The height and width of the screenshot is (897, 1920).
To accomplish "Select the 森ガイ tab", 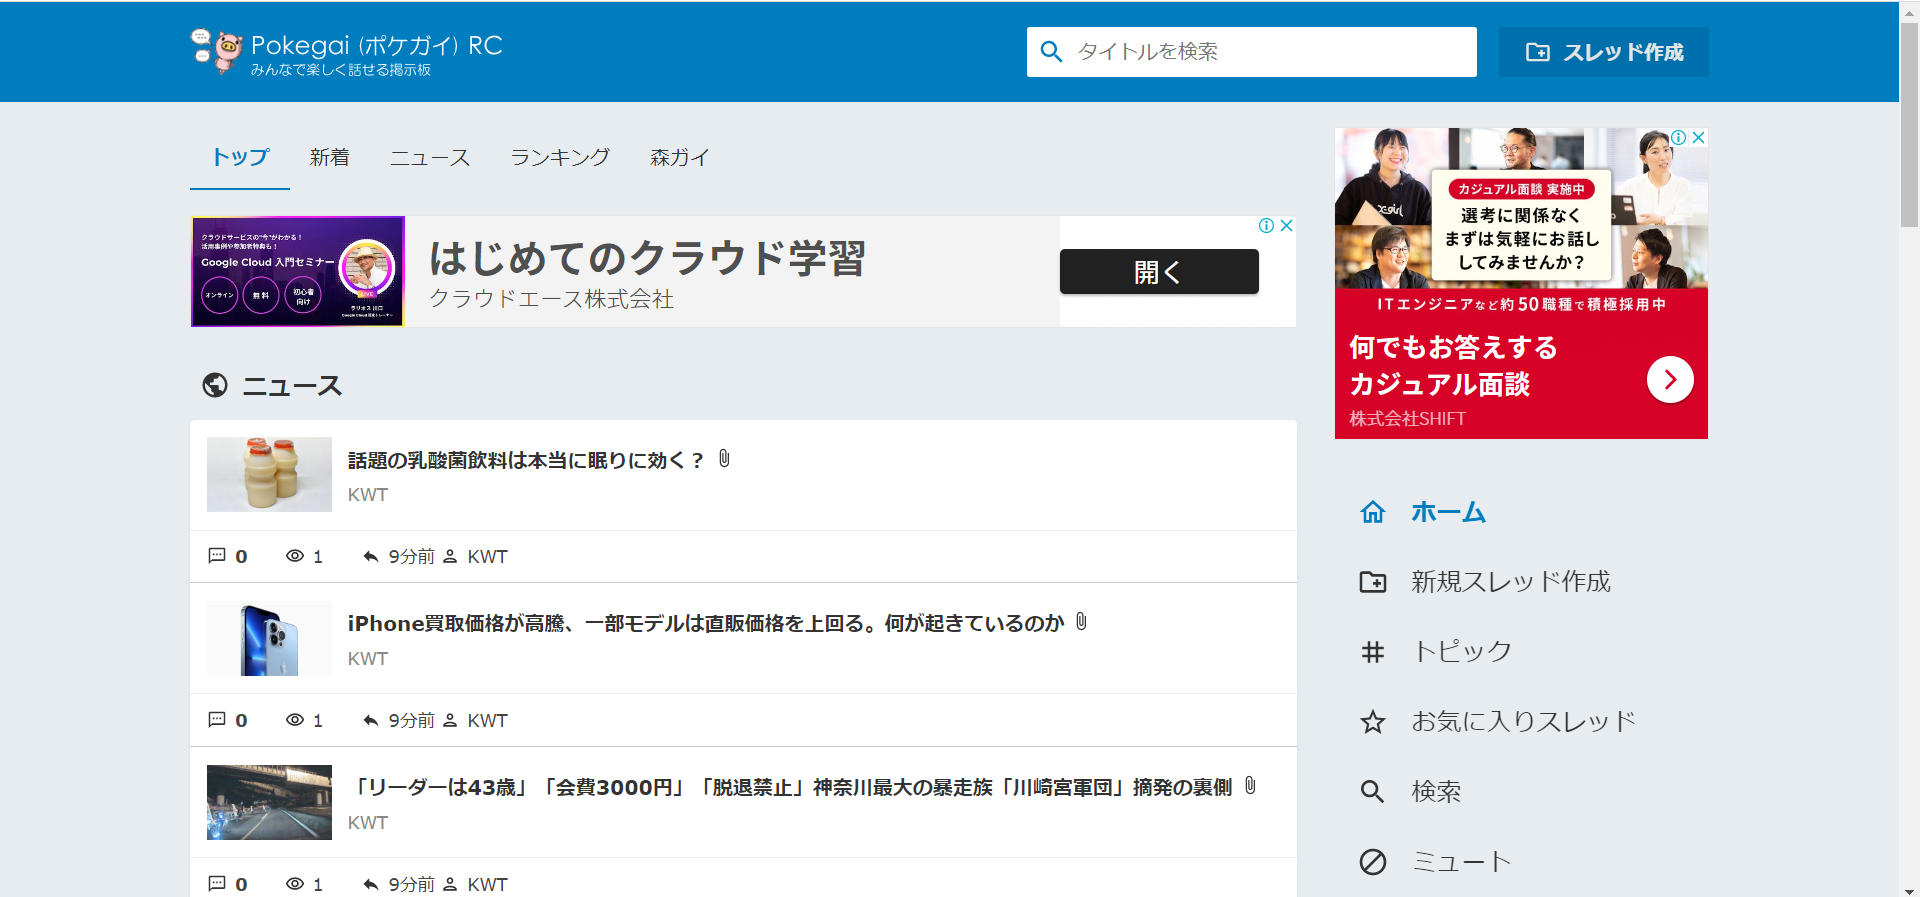I will point(679,158).
